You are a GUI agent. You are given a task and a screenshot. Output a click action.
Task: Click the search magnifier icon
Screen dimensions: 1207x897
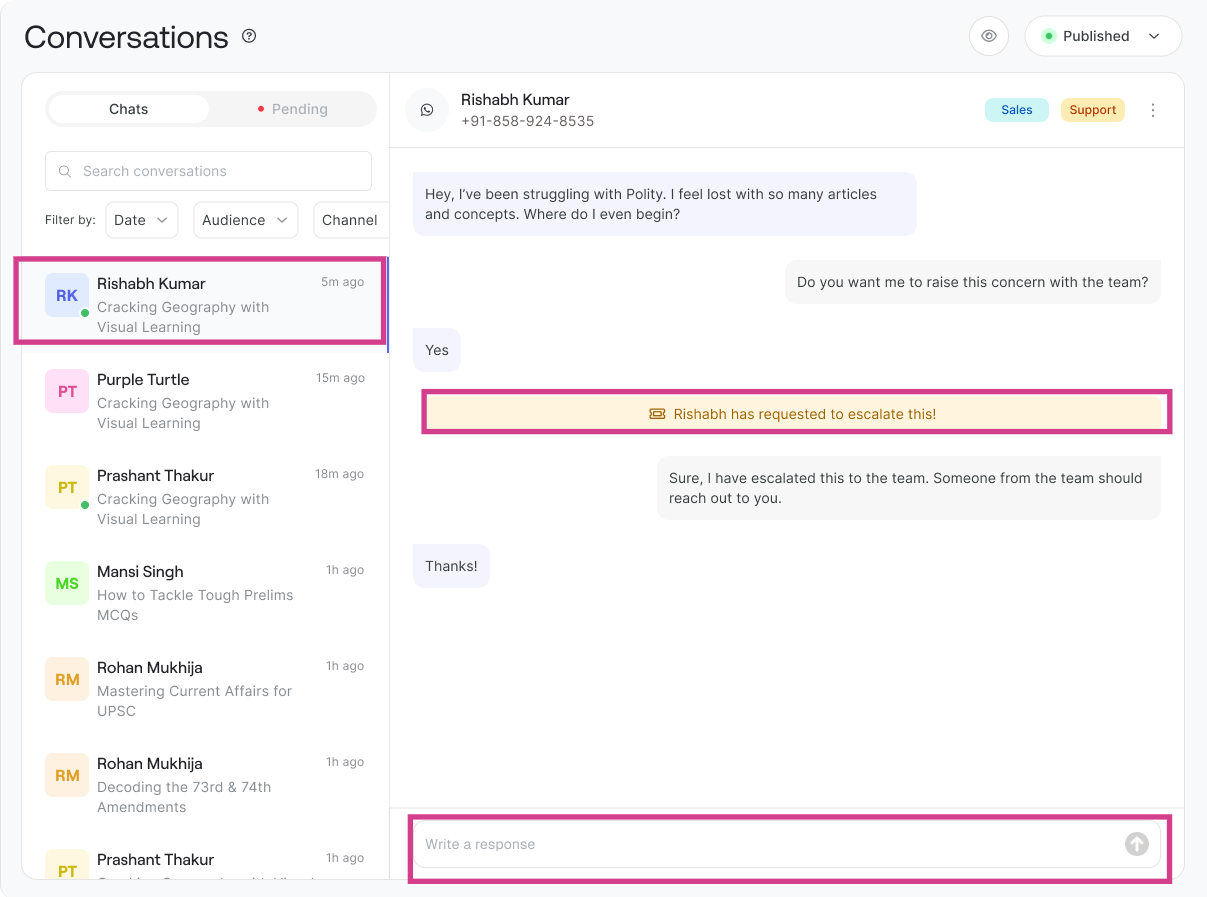point(65,171)
